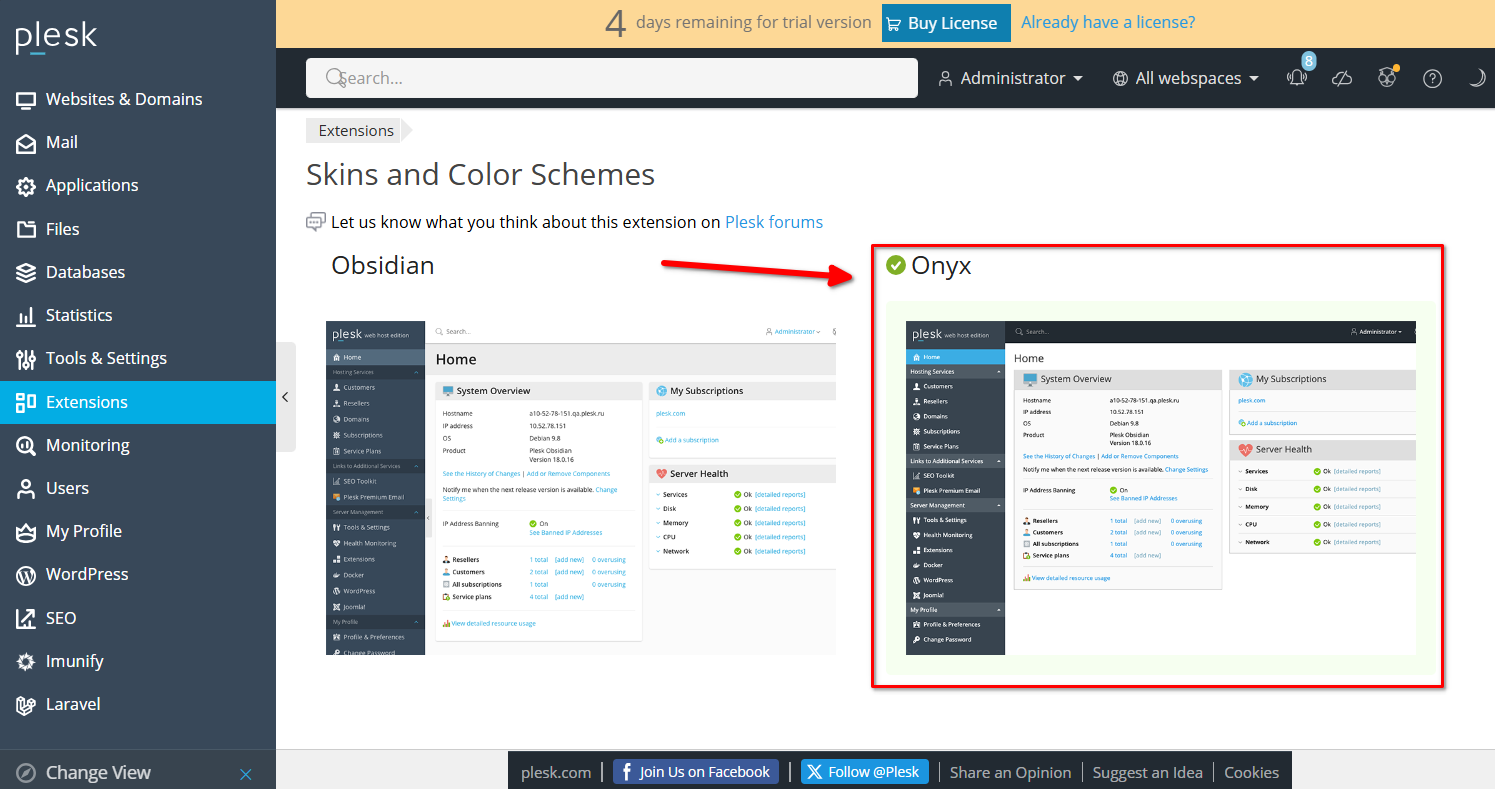Click the Users person icon in sidebar
1495x789 pixels.
(26, 488)
